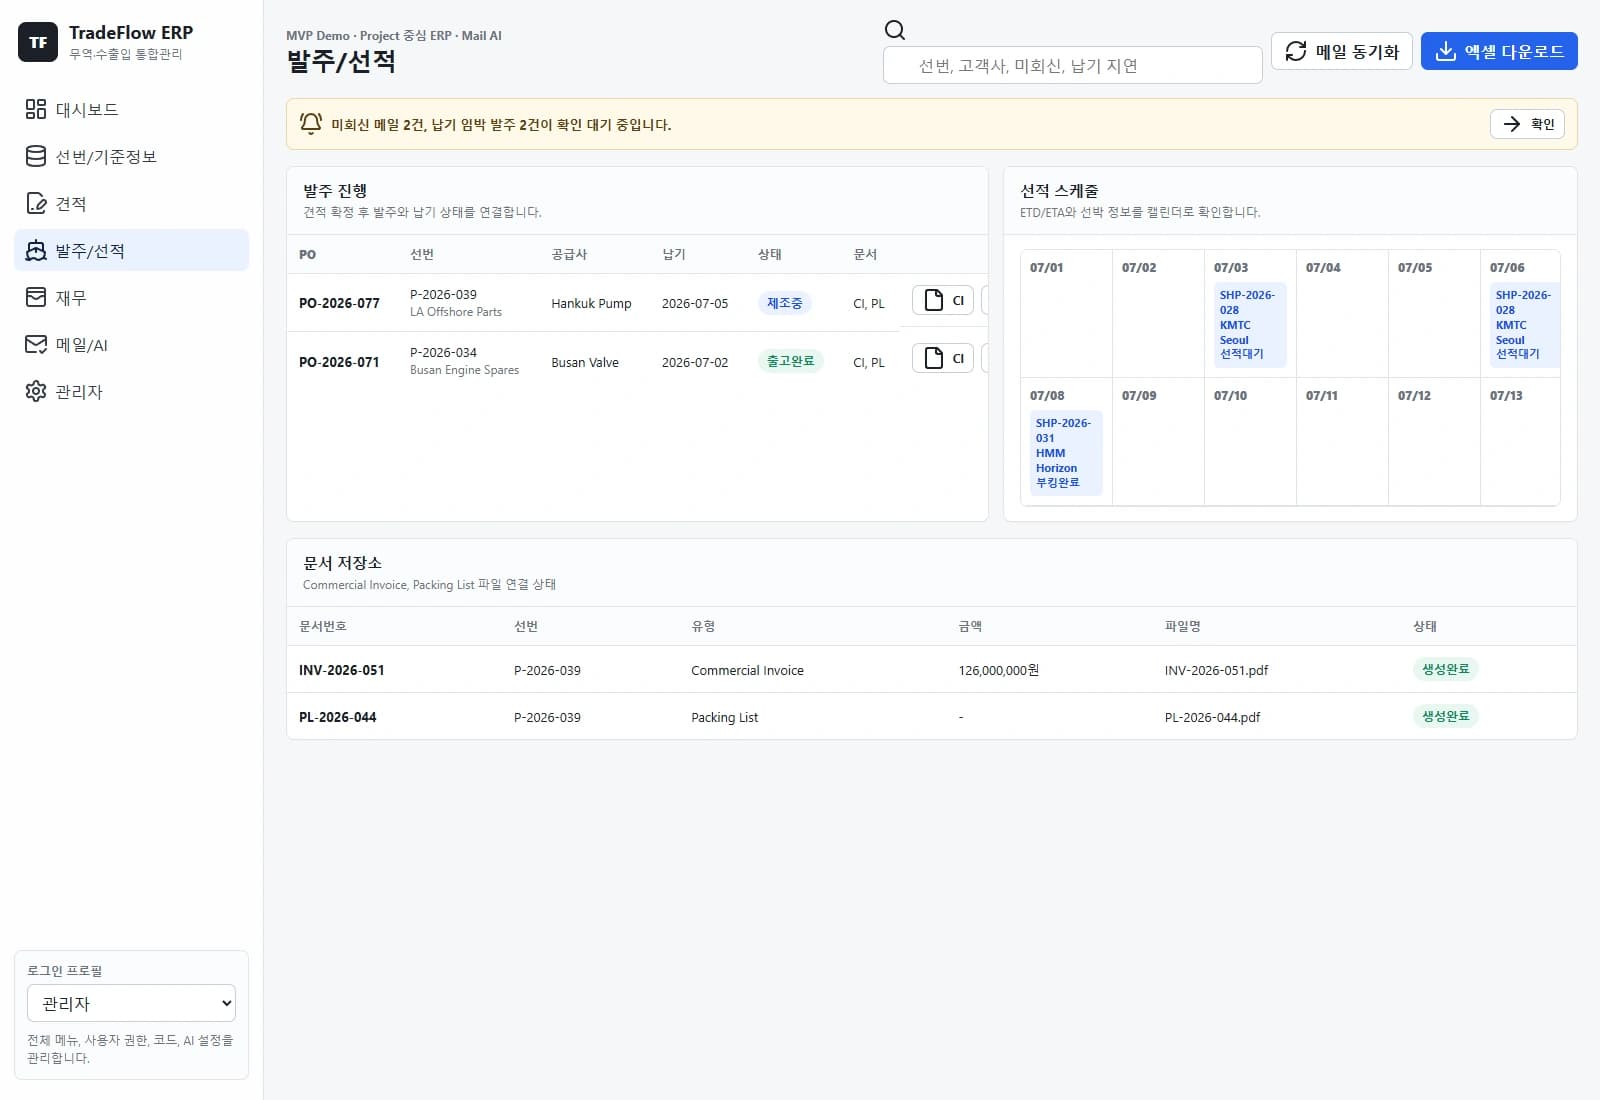1600x1100 pixels.
Task: Click file name INV-2026-051.pdf
Action: (x=1216, y=670)
